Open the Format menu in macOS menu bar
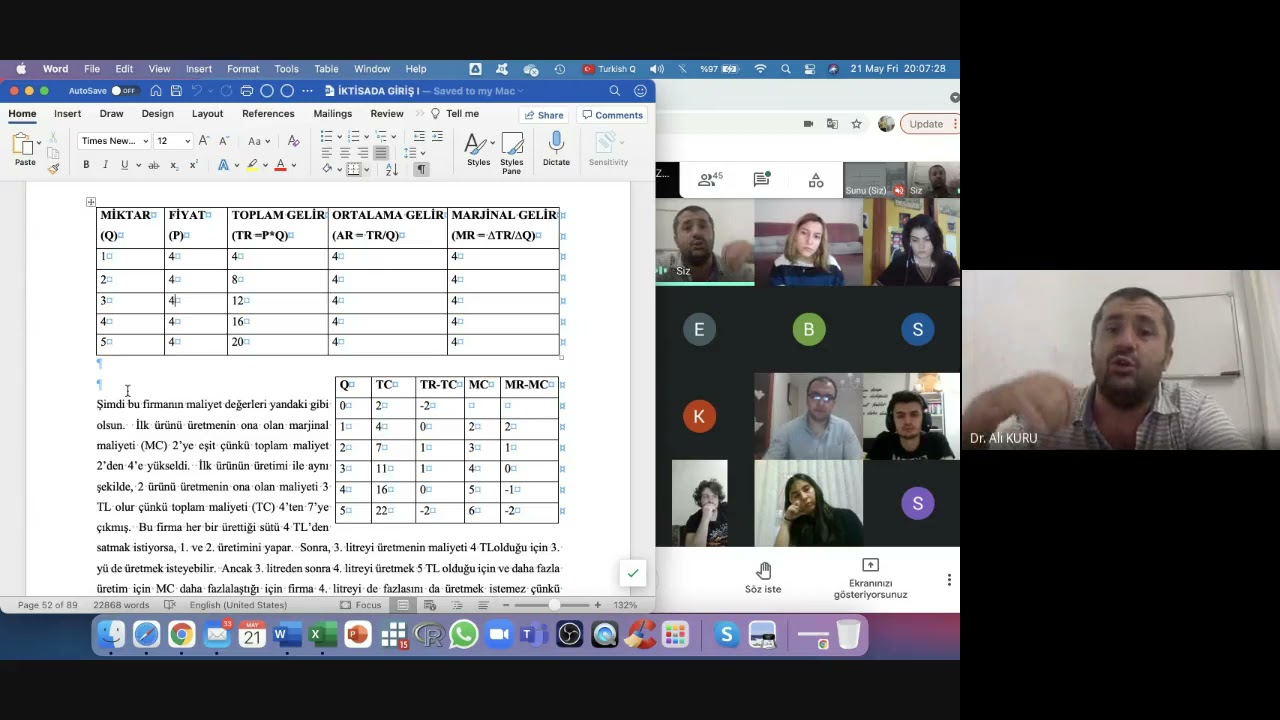This screenshot has height=720, width=1280. click(x=243, y=69)
